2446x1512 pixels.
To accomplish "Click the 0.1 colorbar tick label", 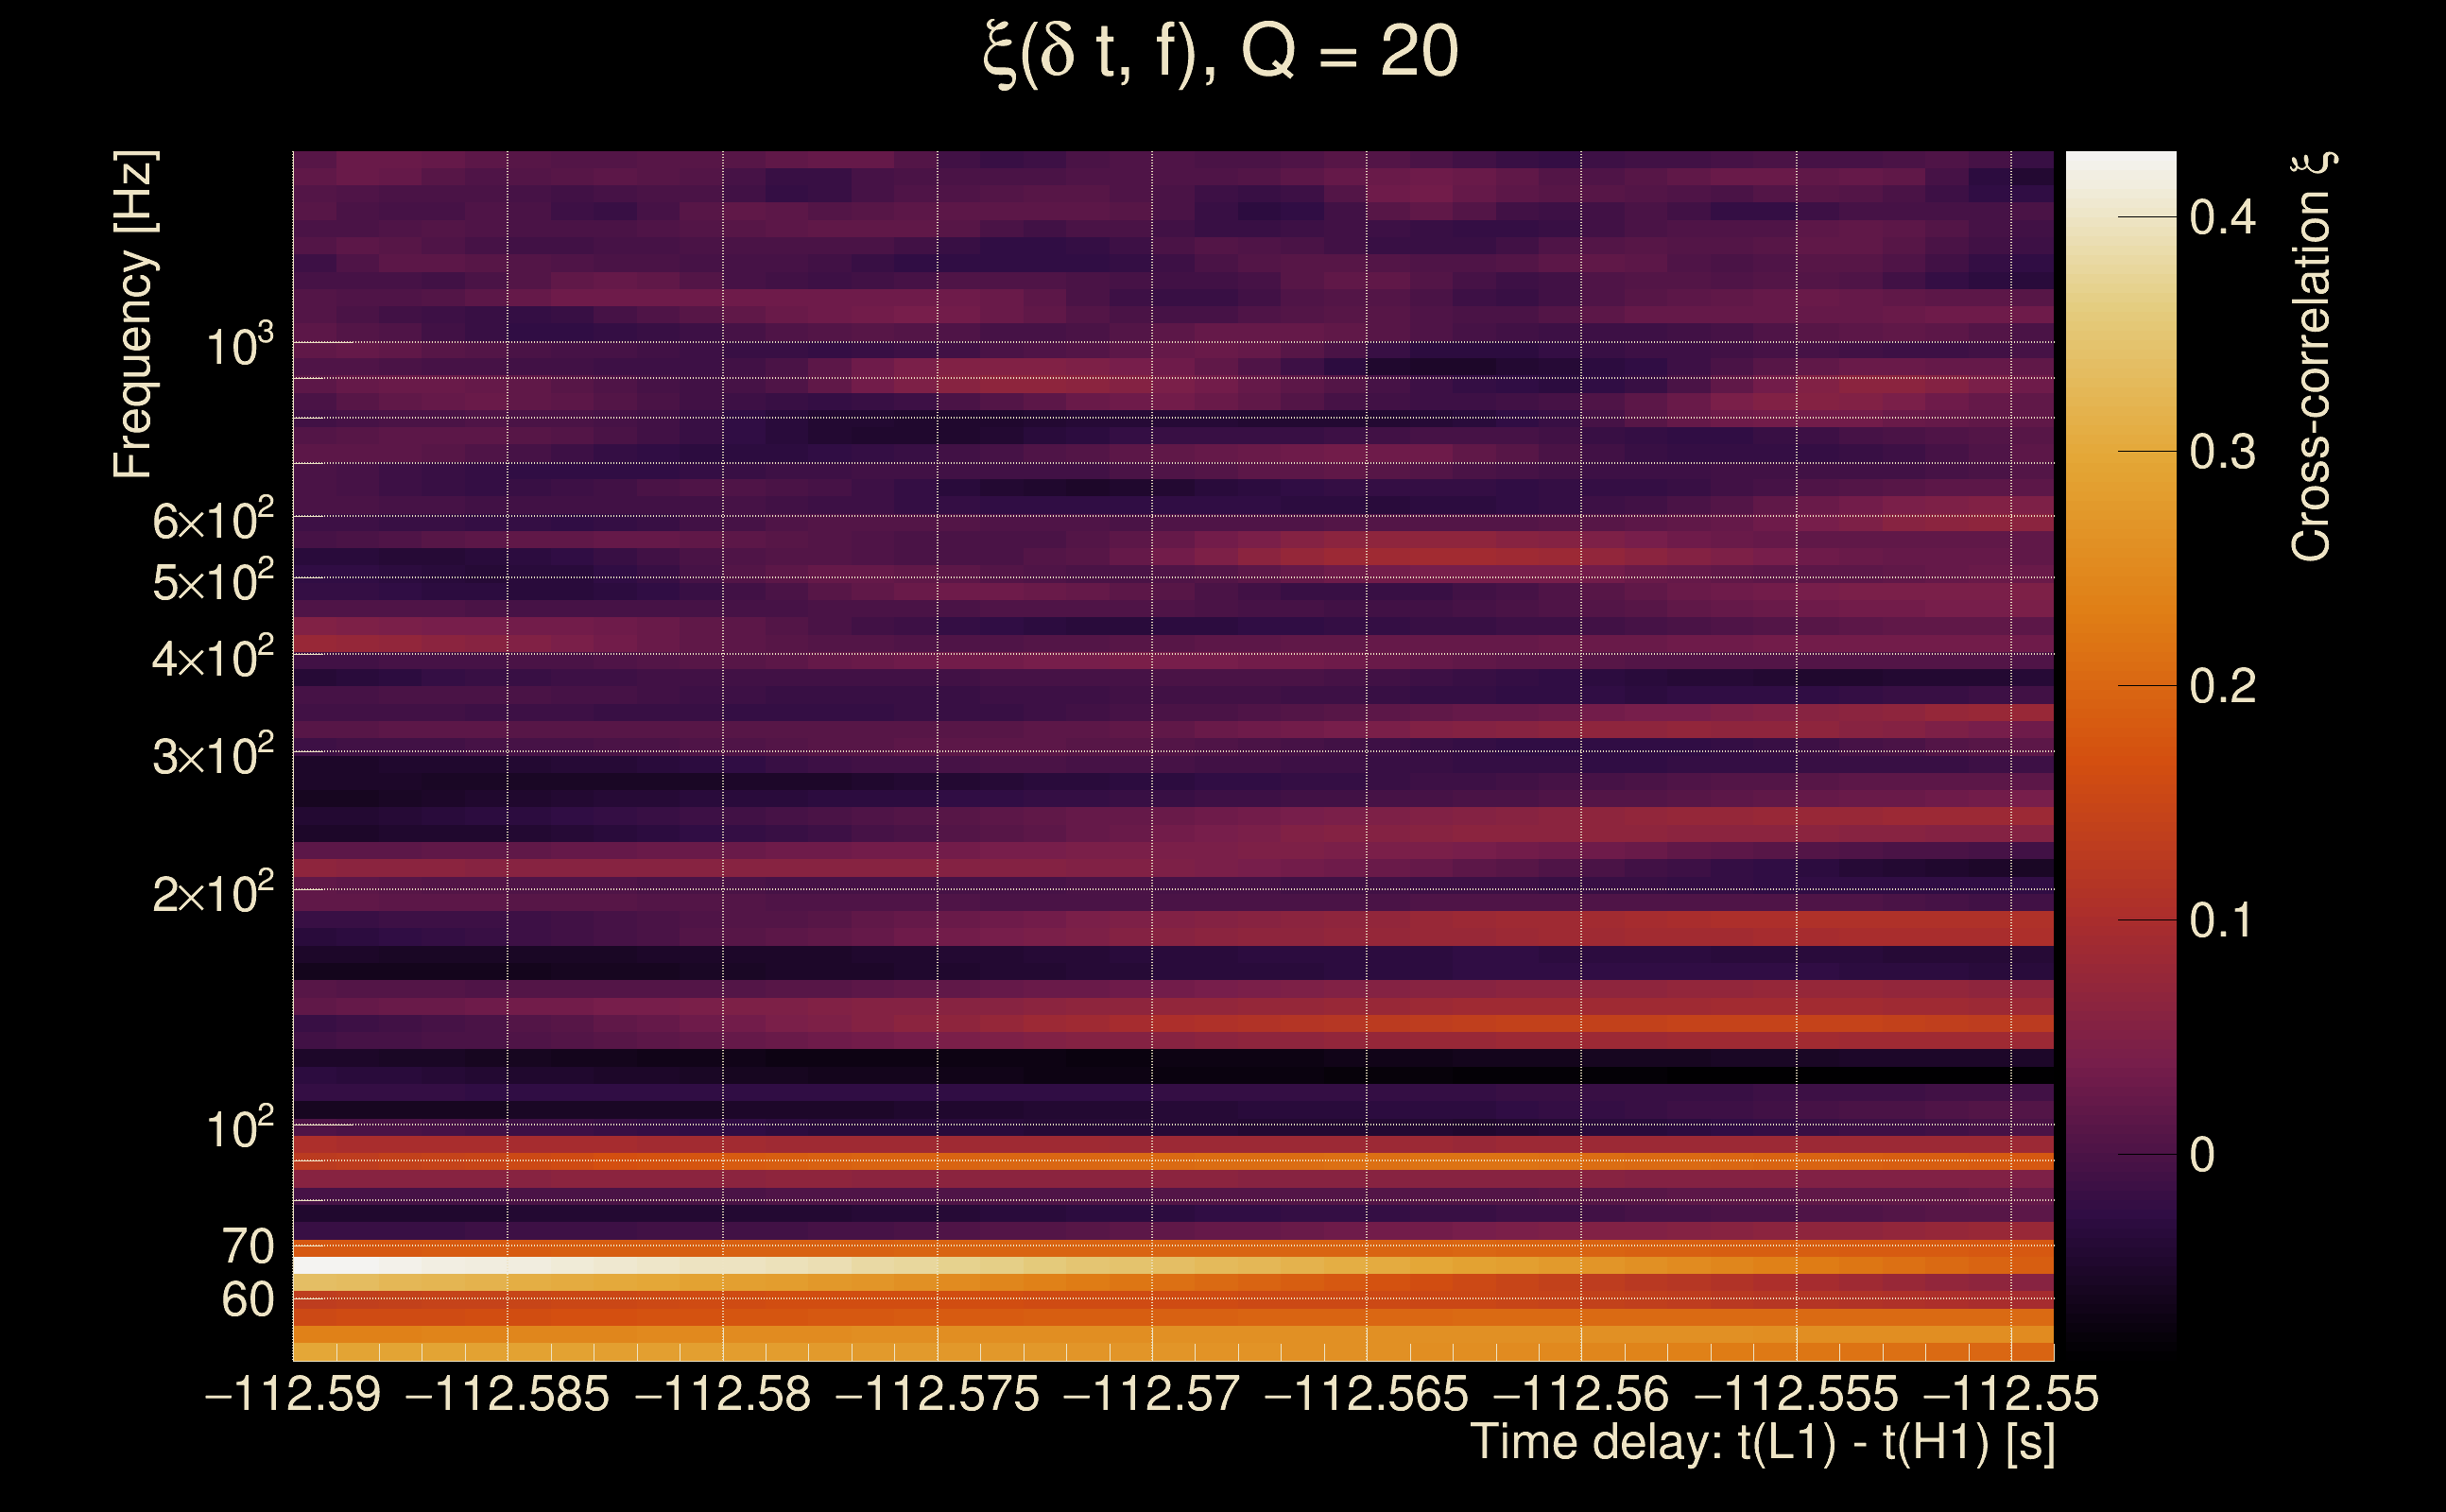I will [x=2222, y=920].
